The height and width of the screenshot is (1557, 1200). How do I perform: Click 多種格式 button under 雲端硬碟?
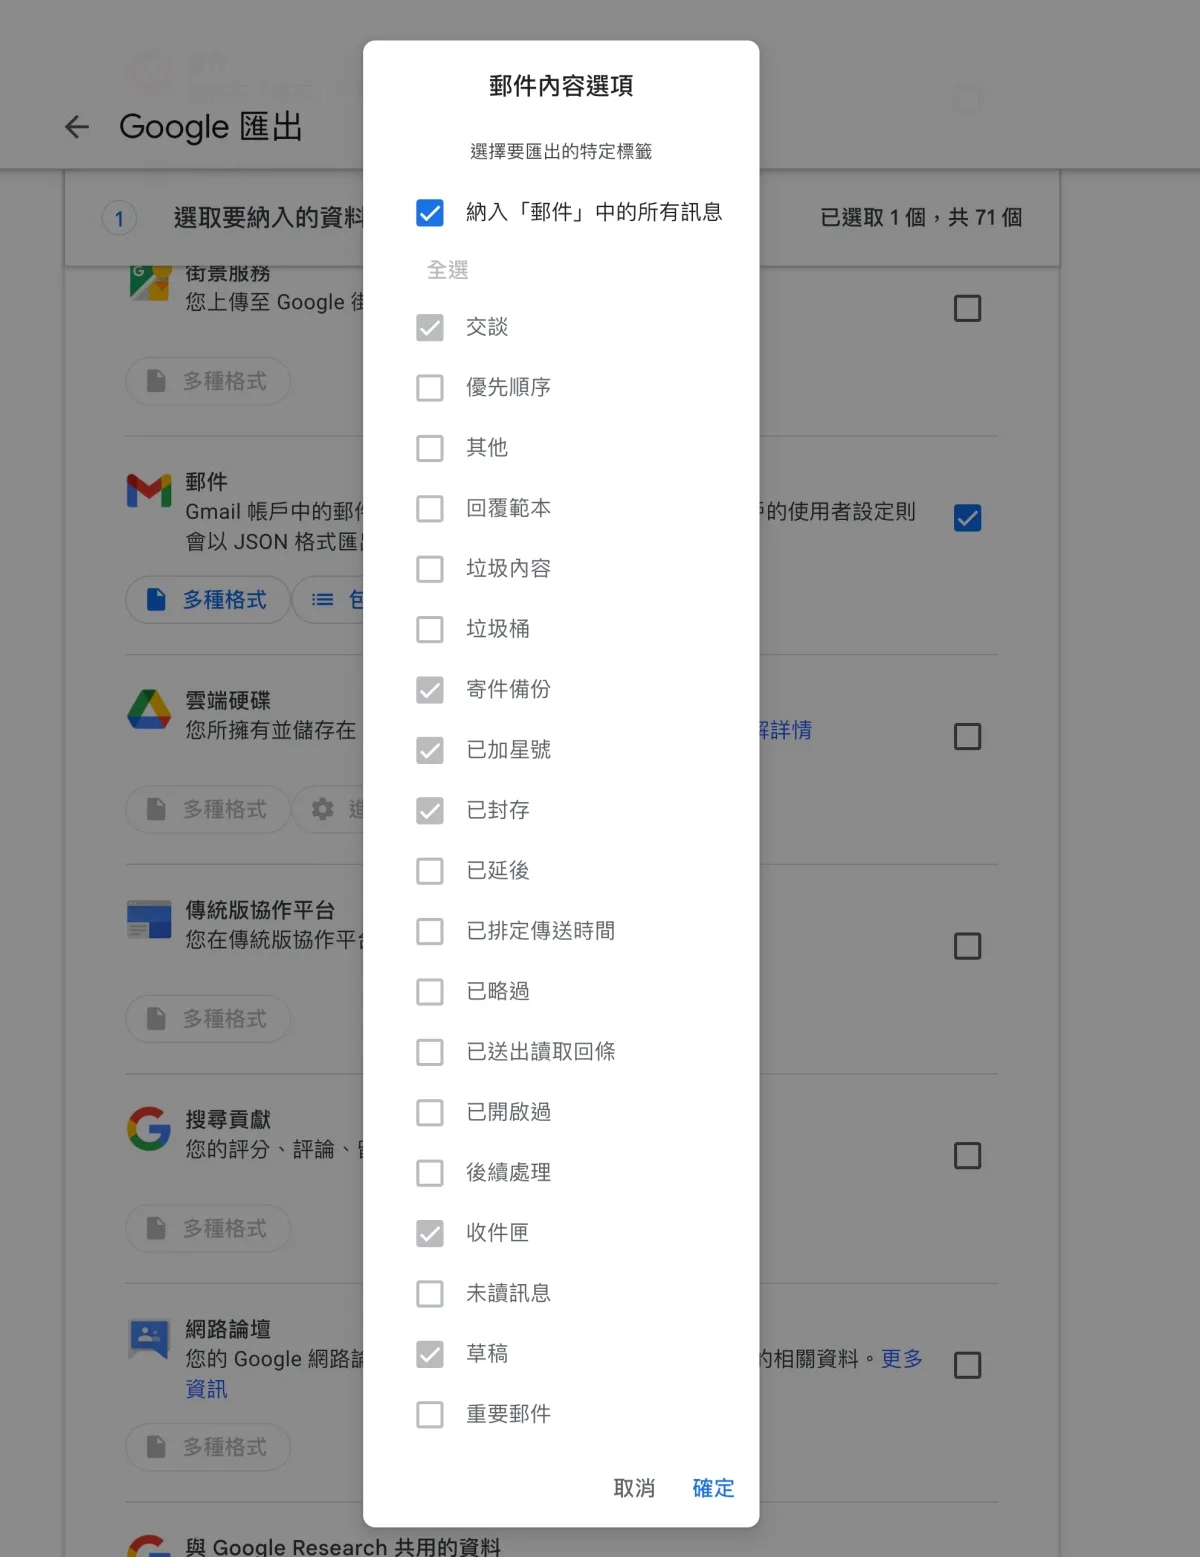[208, 809]
